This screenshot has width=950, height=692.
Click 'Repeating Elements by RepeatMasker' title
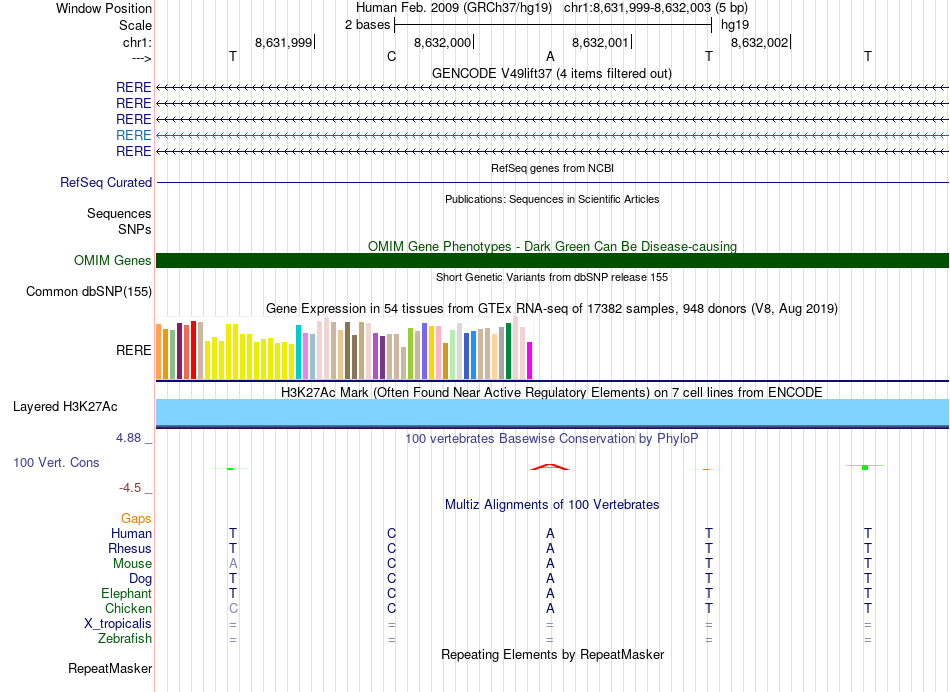(553, 655)
